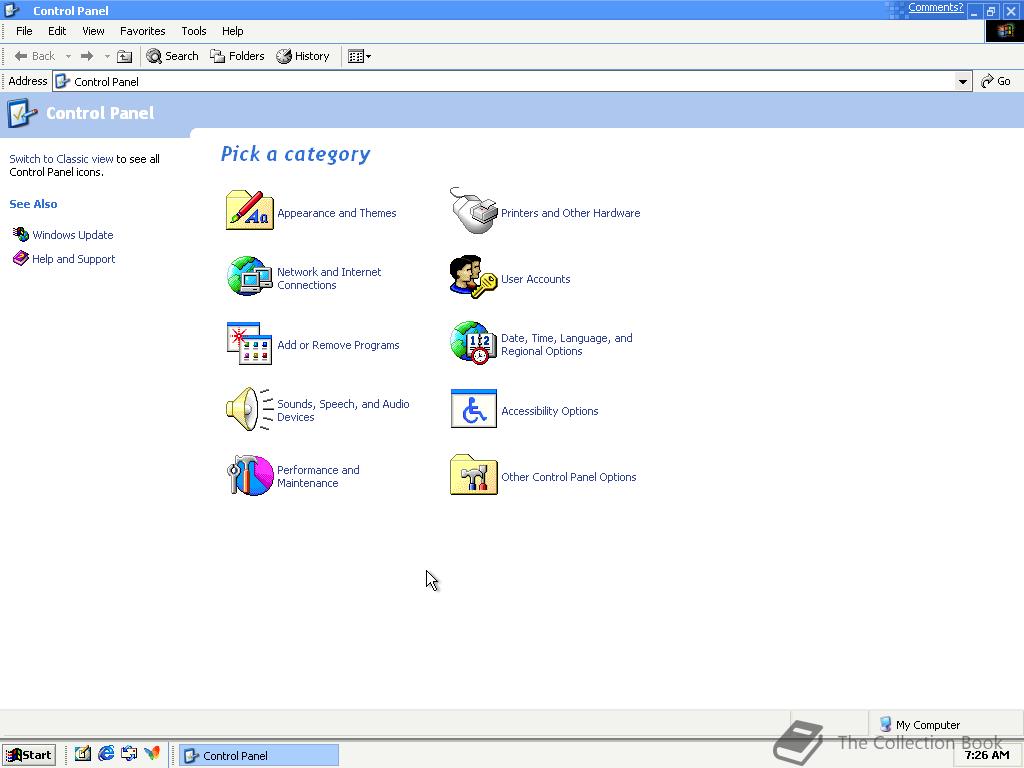
Task: Open the File menu
Action: click(x=24, y=31)
